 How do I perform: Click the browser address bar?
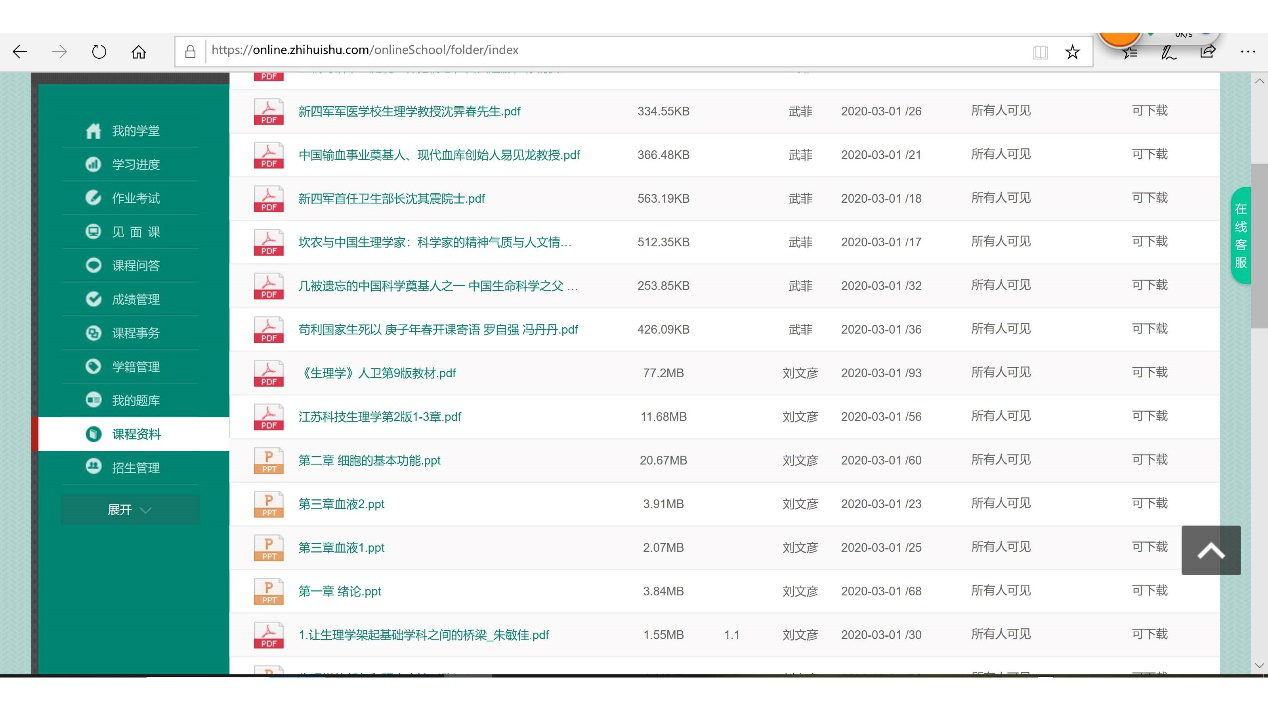pos(600,51)
